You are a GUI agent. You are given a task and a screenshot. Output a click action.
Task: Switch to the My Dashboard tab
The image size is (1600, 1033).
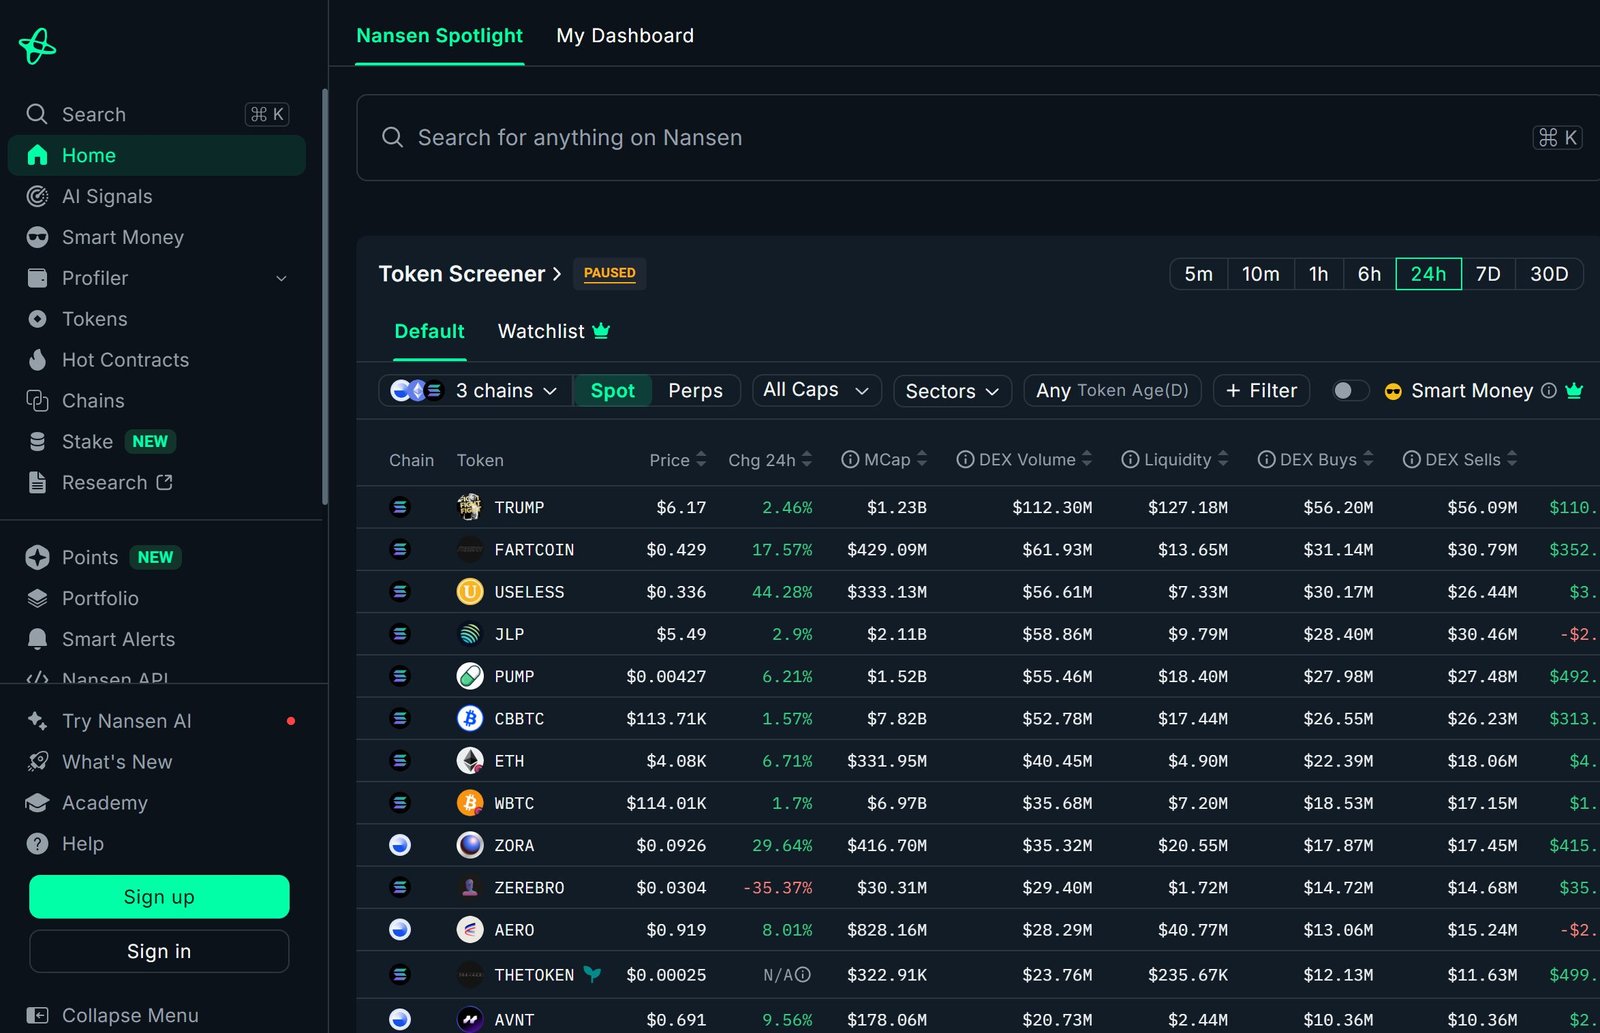[625, 35]
